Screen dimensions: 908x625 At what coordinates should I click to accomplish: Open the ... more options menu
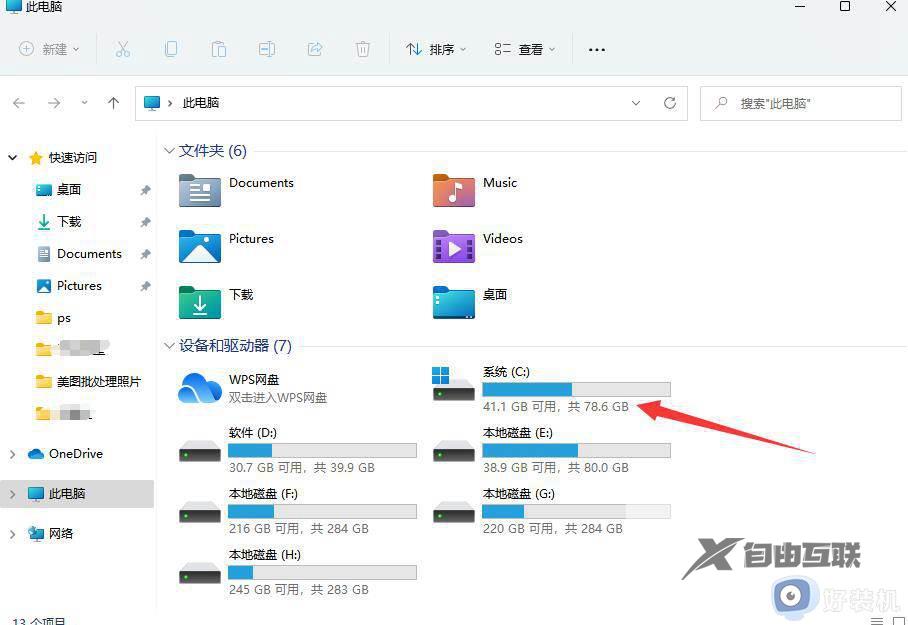tap(596, 49)
